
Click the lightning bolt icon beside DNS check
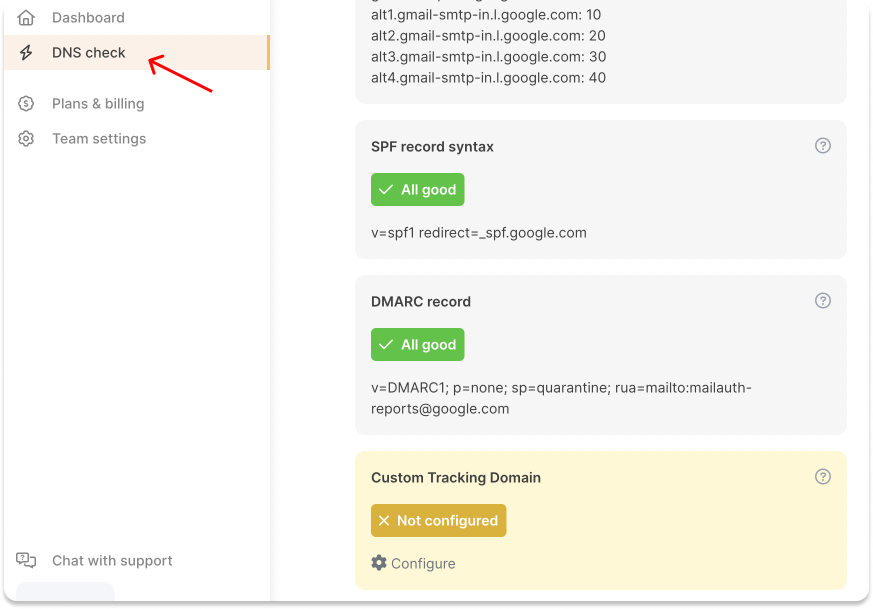[x=25, y=52]
